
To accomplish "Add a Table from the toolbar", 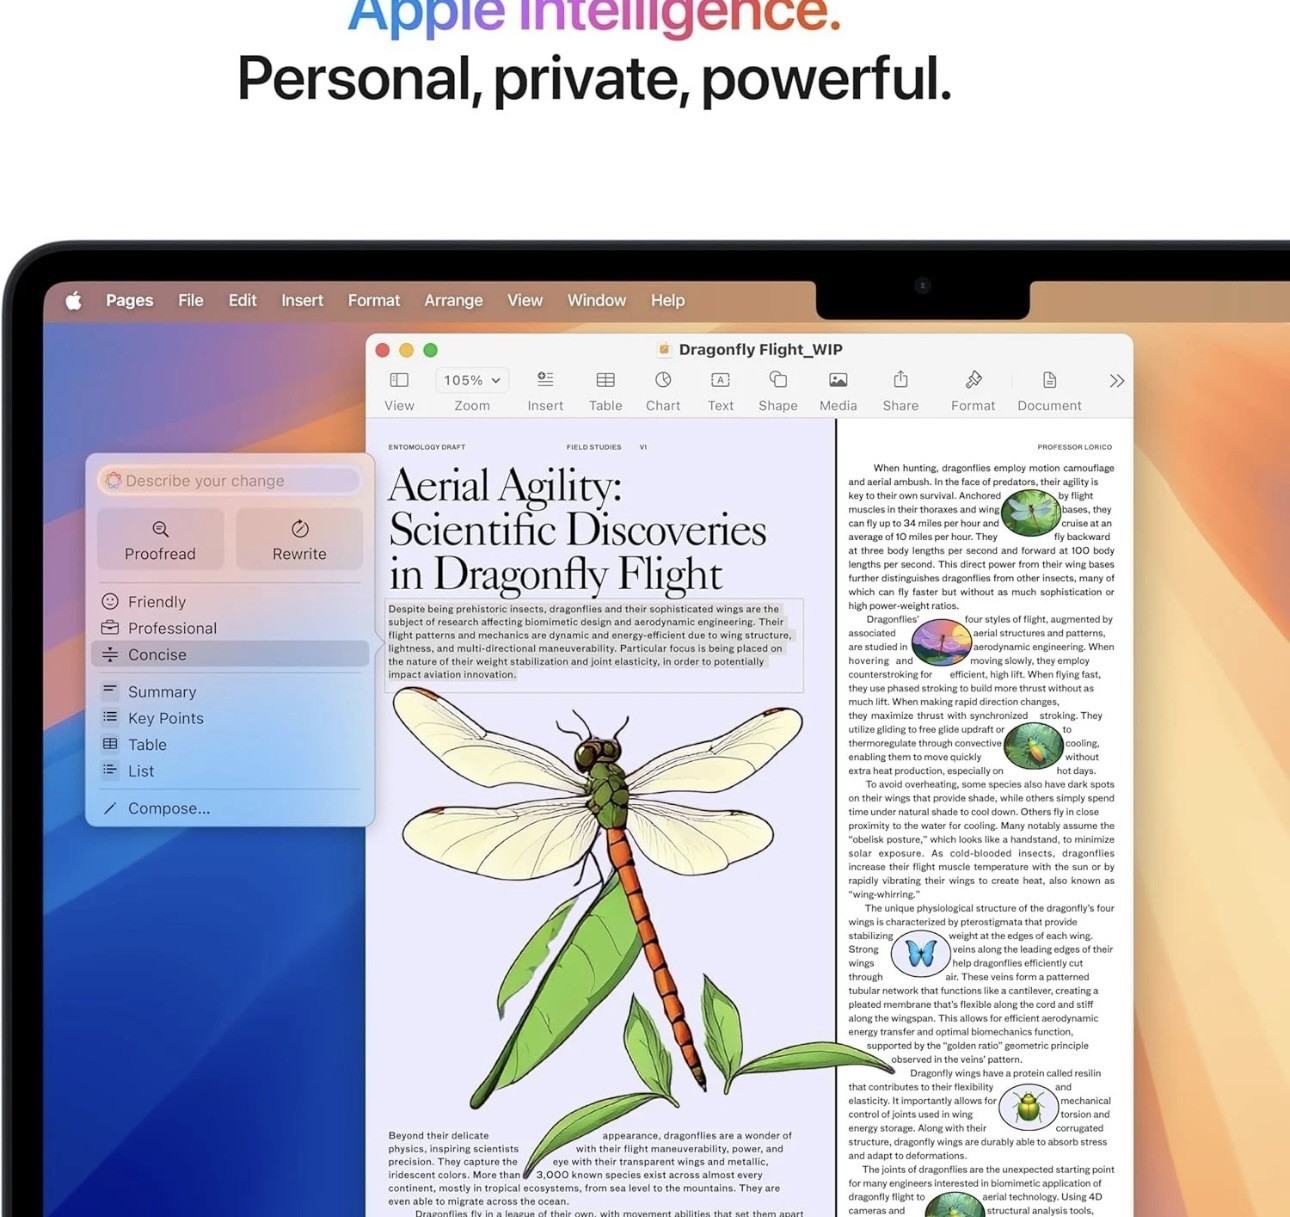I will click(x=605, y=380).
